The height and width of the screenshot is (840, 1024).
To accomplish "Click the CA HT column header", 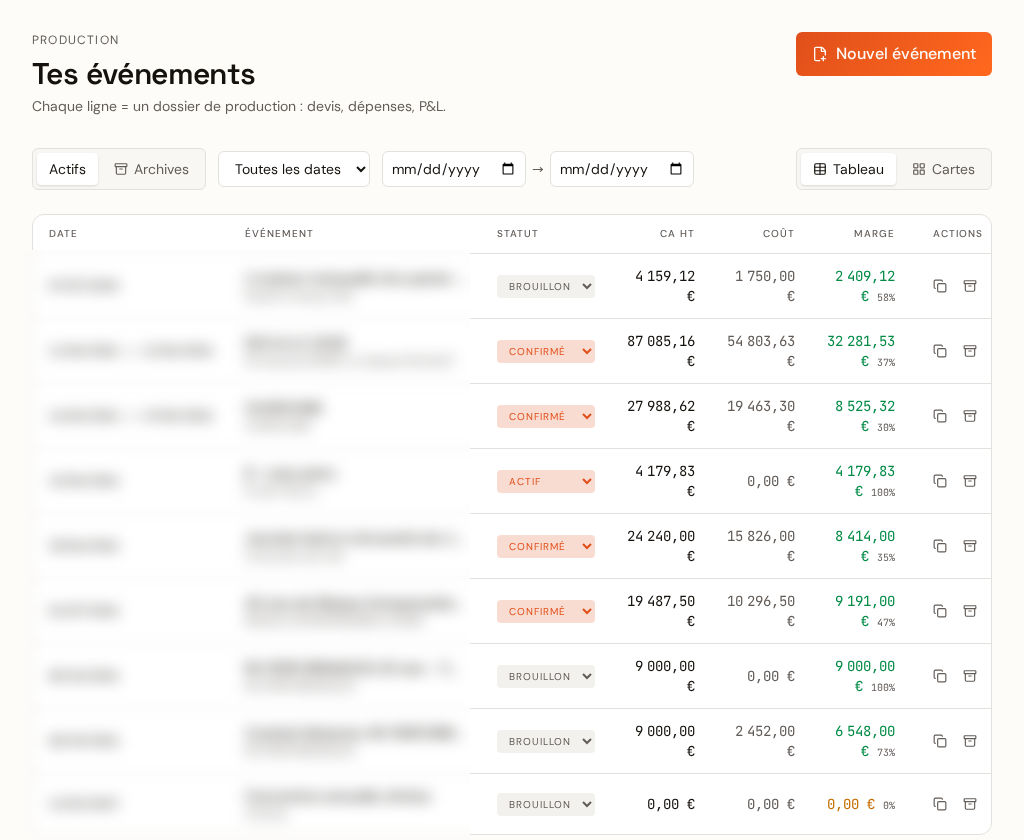I will [x=677, y=234].
